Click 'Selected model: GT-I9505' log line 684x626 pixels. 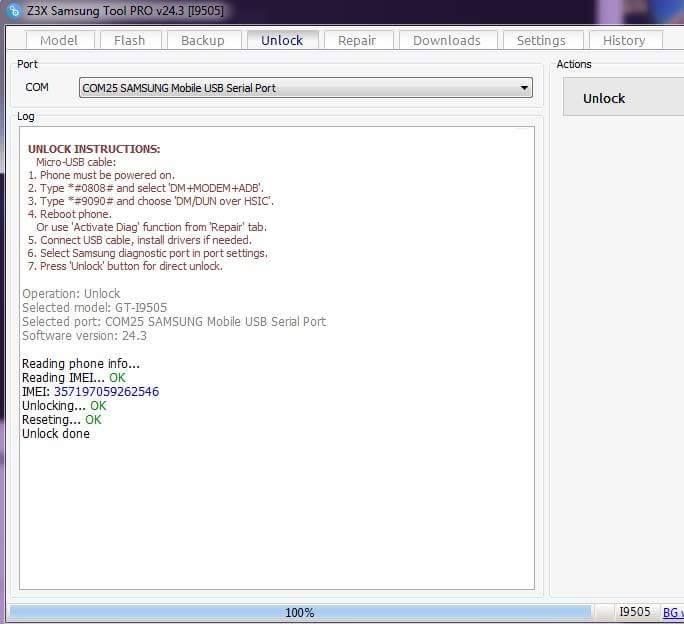pyautogui.click(x=95, y=308)
